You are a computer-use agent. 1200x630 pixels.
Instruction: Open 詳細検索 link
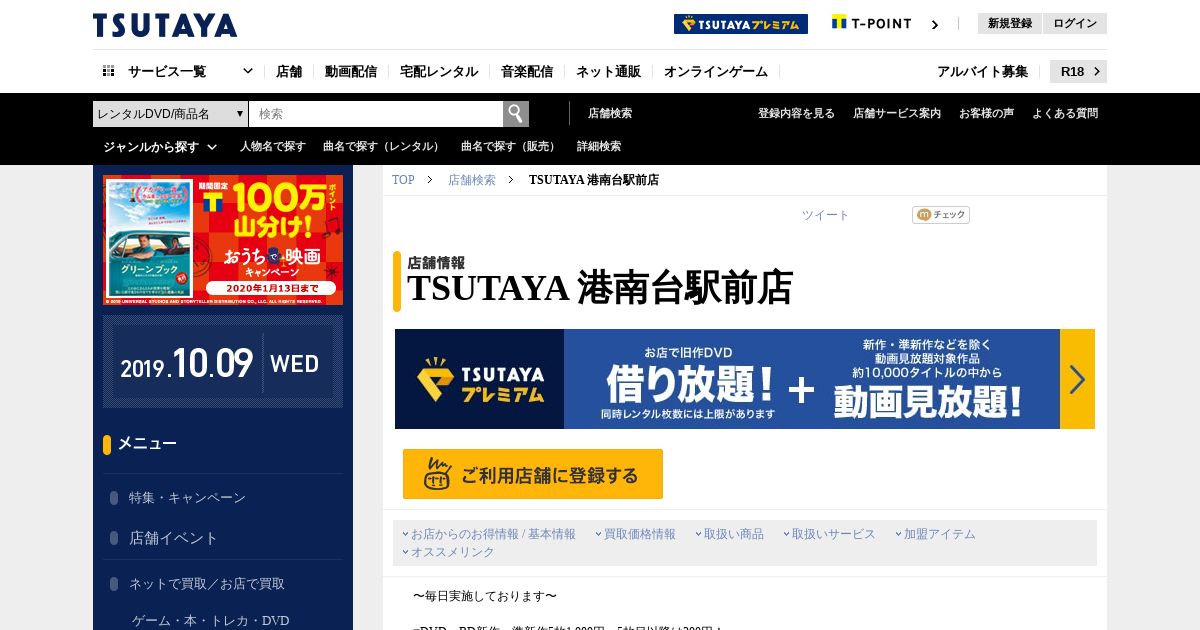[599, 147]
